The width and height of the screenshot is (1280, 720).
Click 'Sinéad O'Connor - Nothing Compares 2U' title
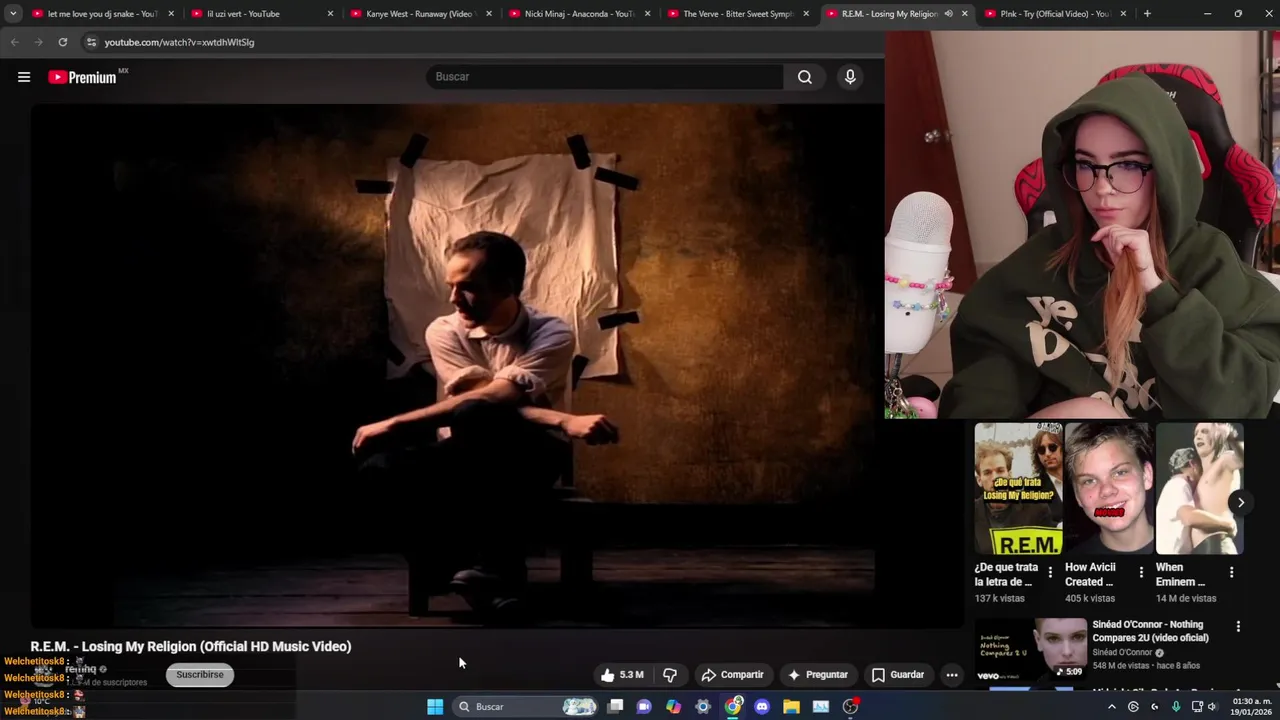click(1151, 631)
